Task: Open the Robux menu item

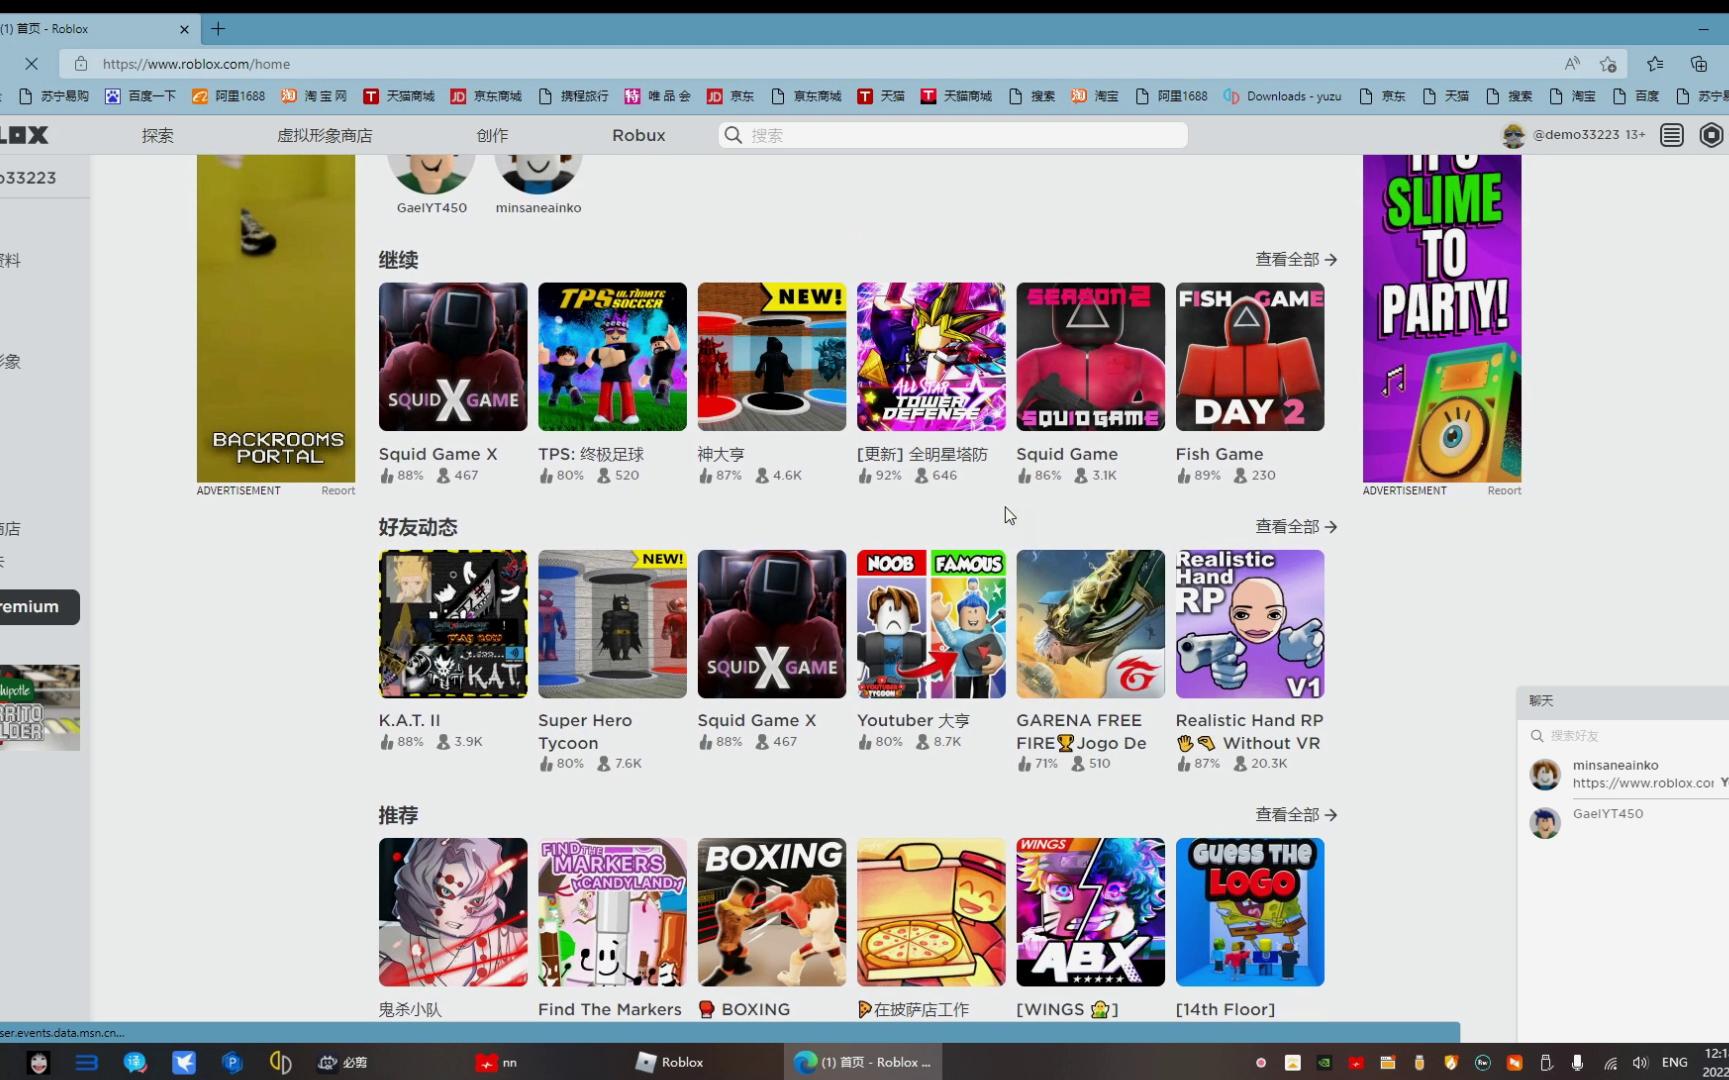Action: pos(638,135)
